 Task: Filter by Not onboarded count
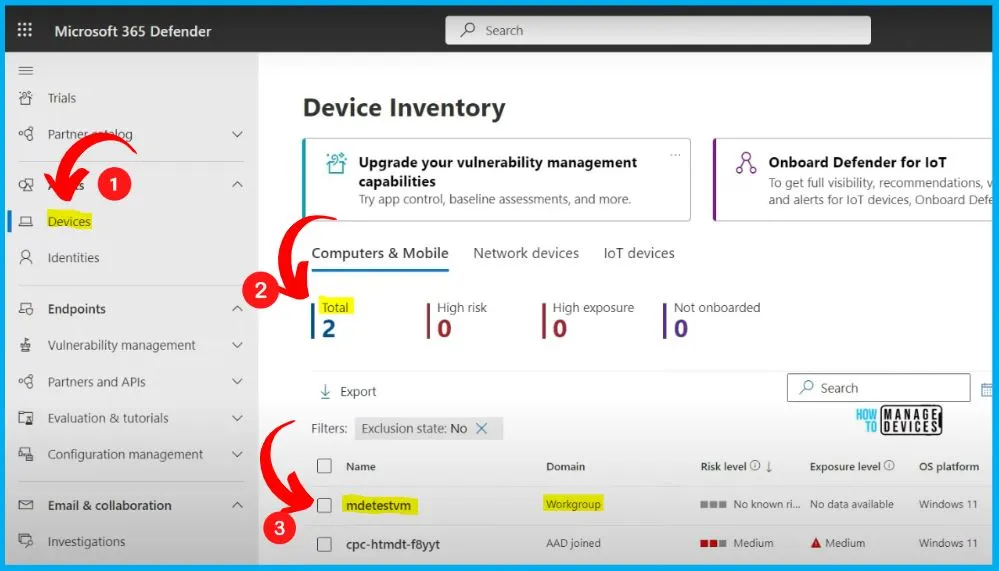click(x=712, y=319)
